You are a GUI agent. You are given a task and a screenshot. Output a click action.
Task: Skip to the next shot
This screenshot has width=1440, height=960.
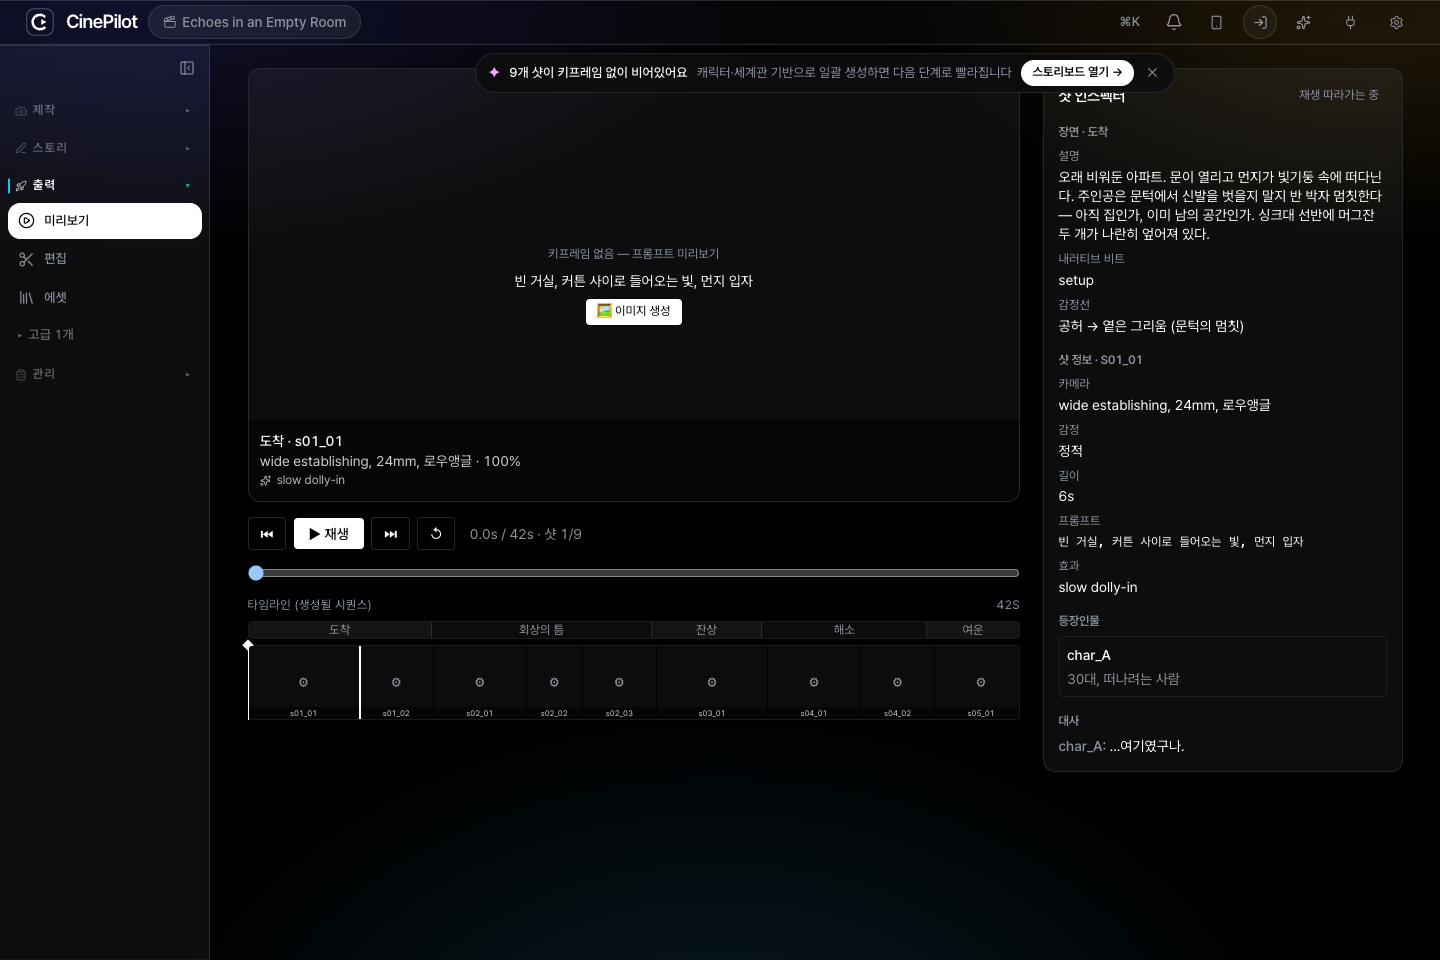390,534
